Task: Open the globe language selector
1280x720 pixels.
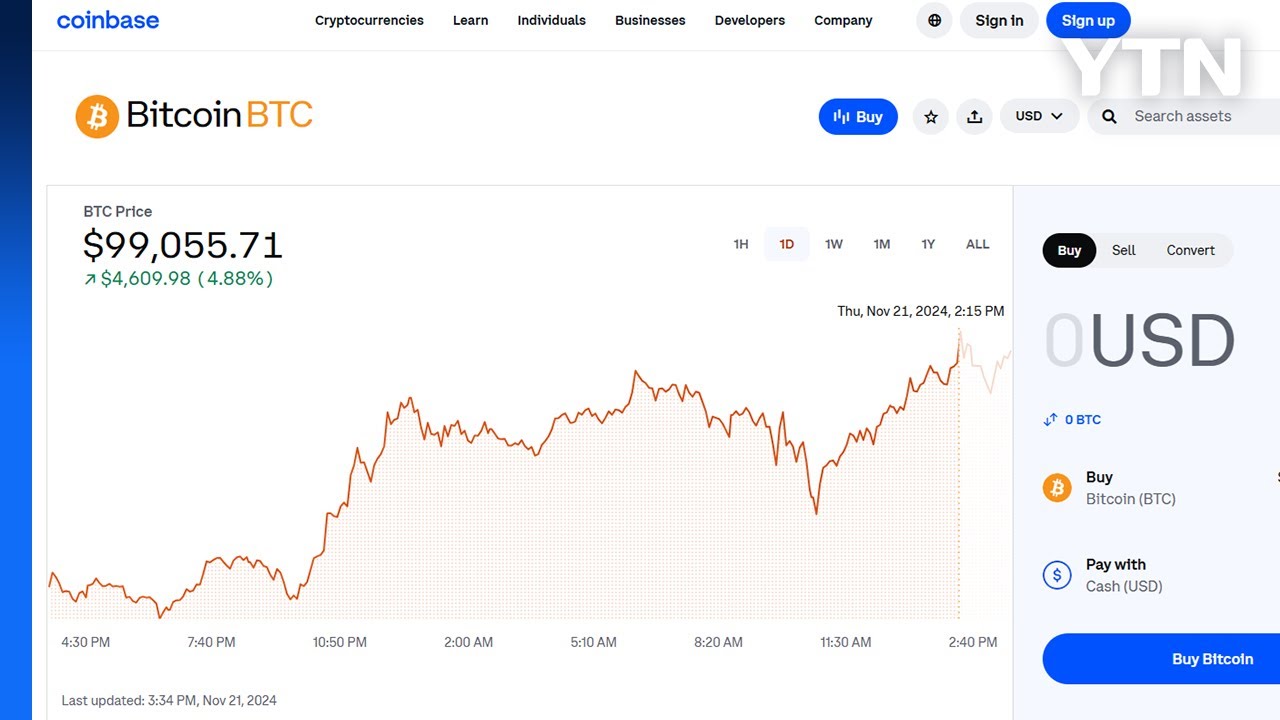Action: click(934, 20)
